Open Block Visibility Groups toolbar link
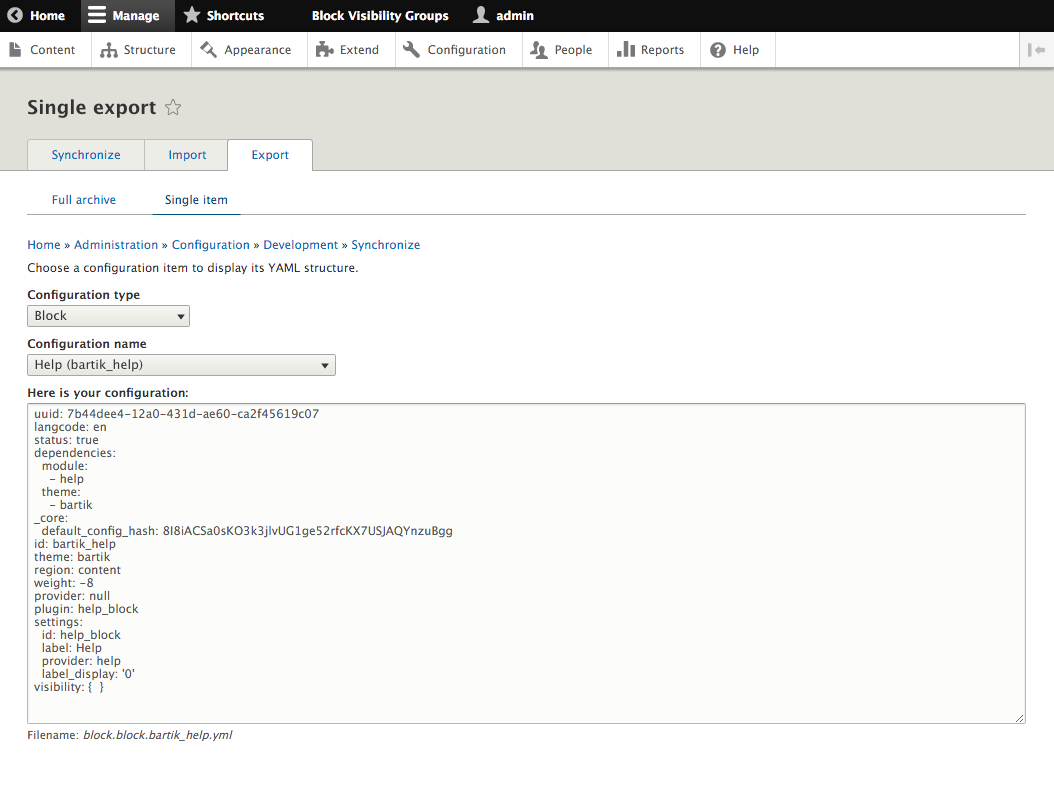This screenshot has width=1054, height=789. (380, 16)
